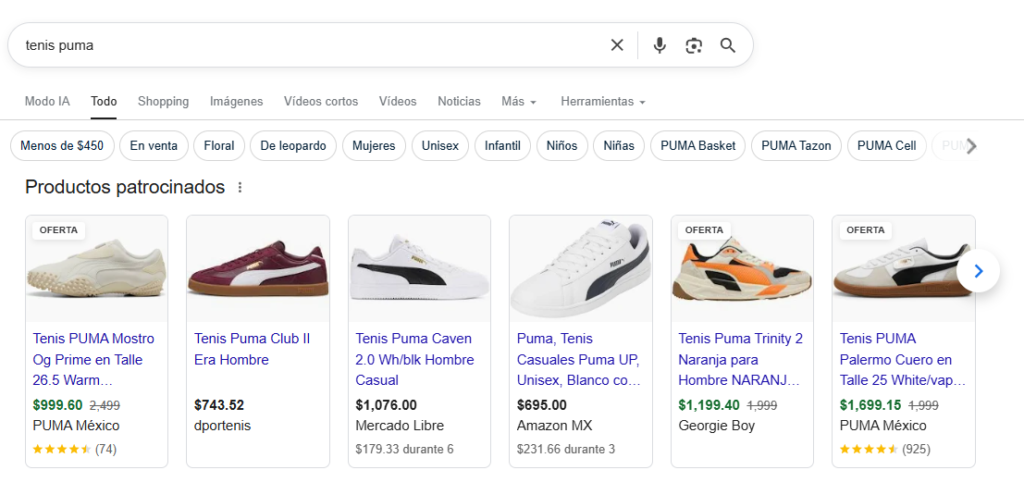Apply the Menos de $450 filter chip
Screen dimensions: 1024x495
coord(62,146)
